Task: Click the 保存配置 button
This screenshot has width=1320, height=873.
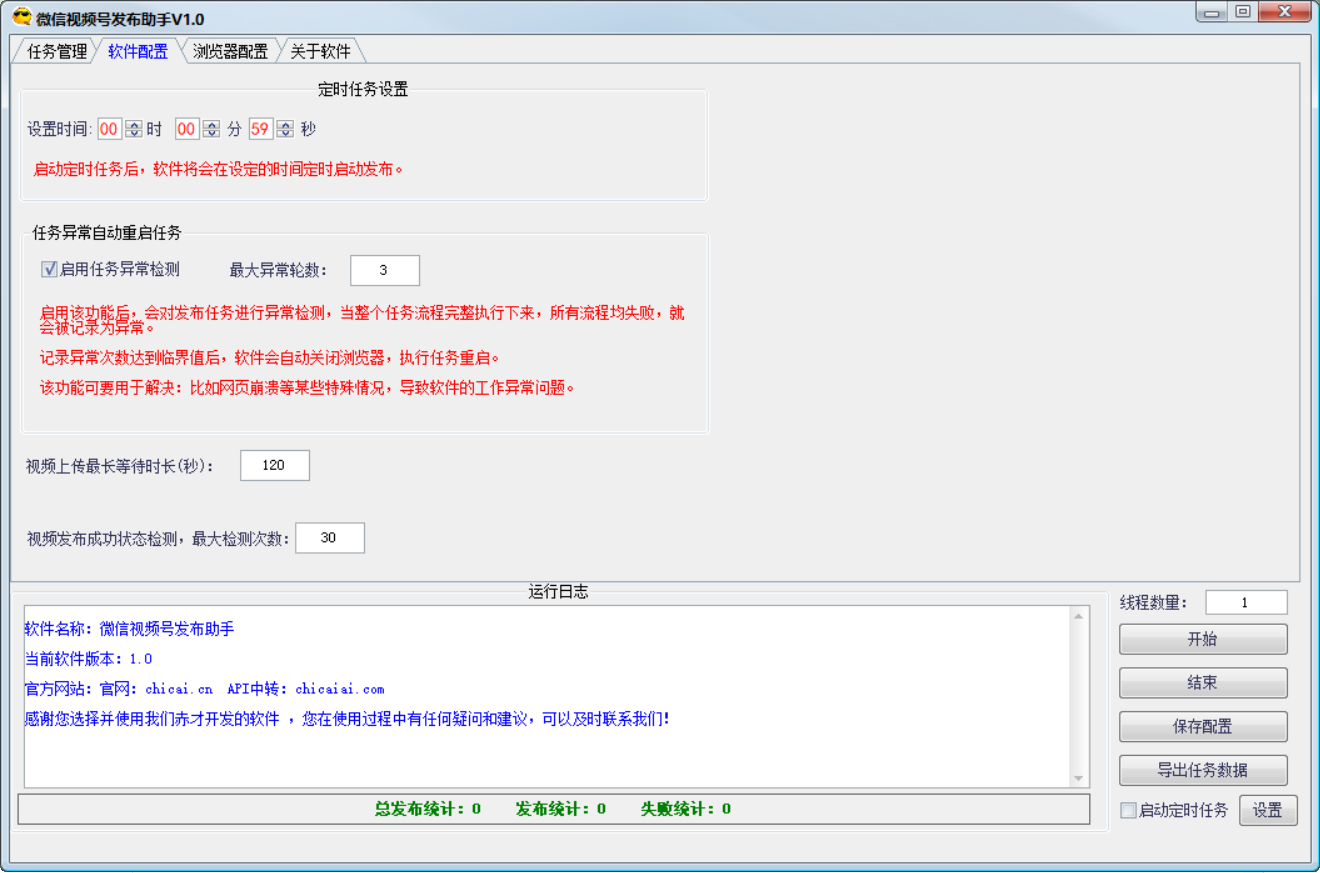Action: point(1203,727)
